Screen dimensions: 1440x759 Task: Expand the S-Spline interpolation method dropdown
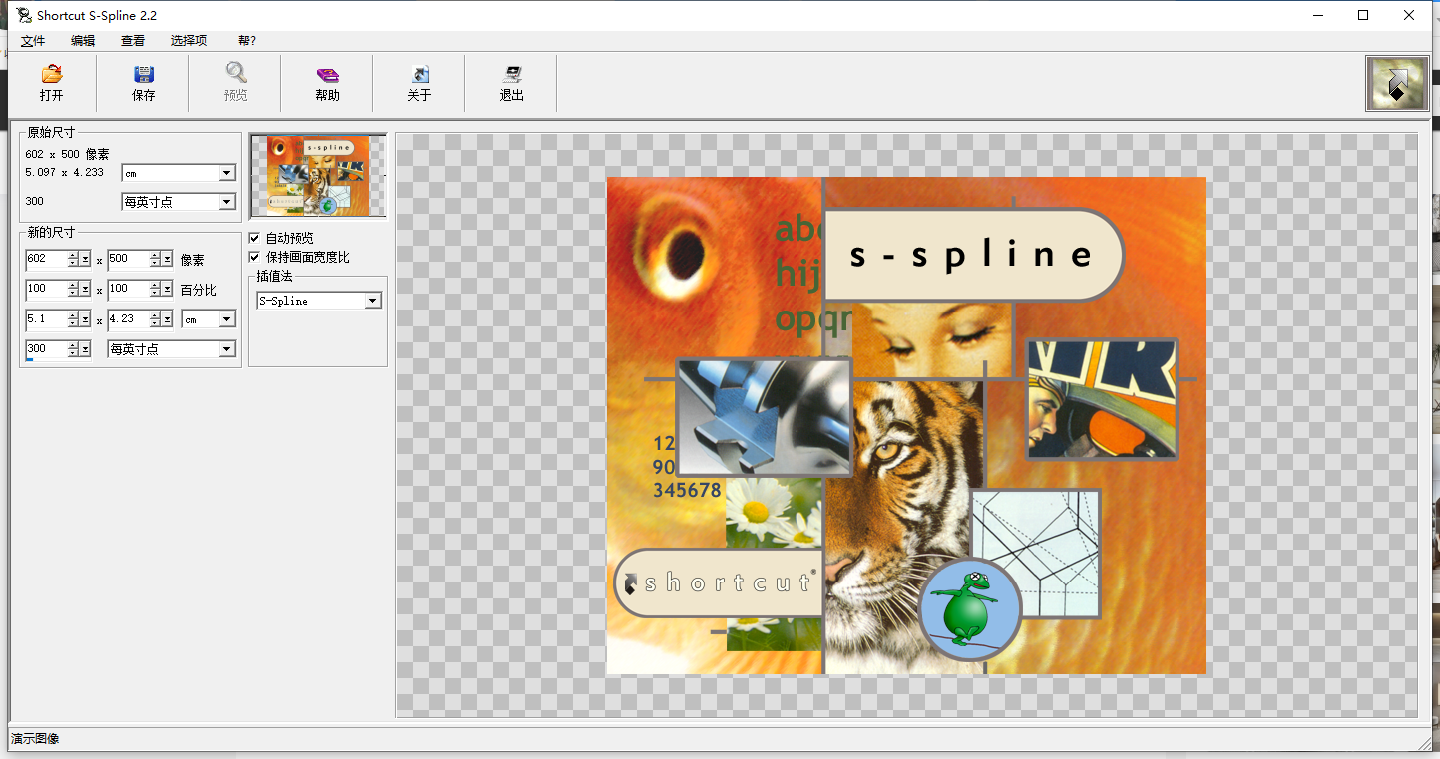tap(372, 301)
